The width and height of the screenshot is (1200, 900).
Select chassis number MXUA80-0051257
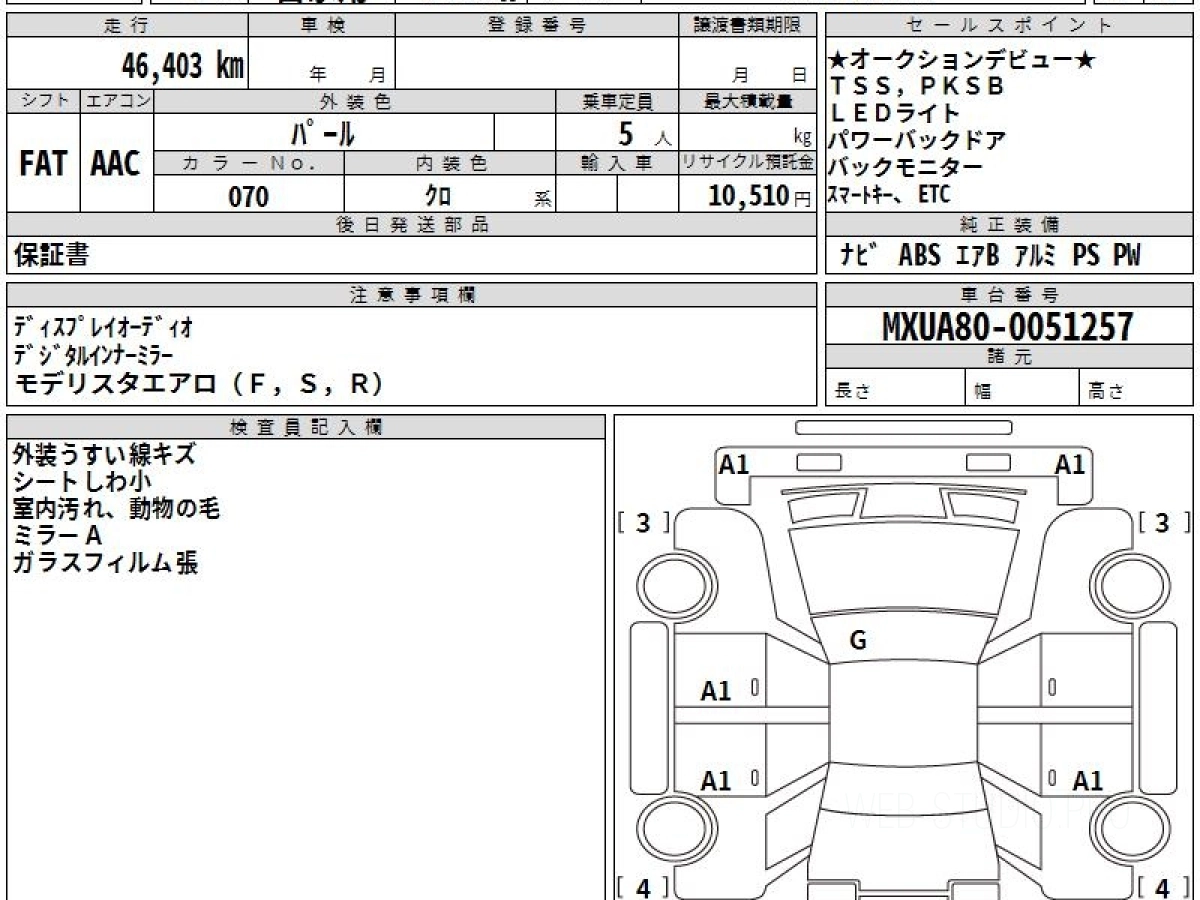pyautogui.click(x=1008, y=326)
